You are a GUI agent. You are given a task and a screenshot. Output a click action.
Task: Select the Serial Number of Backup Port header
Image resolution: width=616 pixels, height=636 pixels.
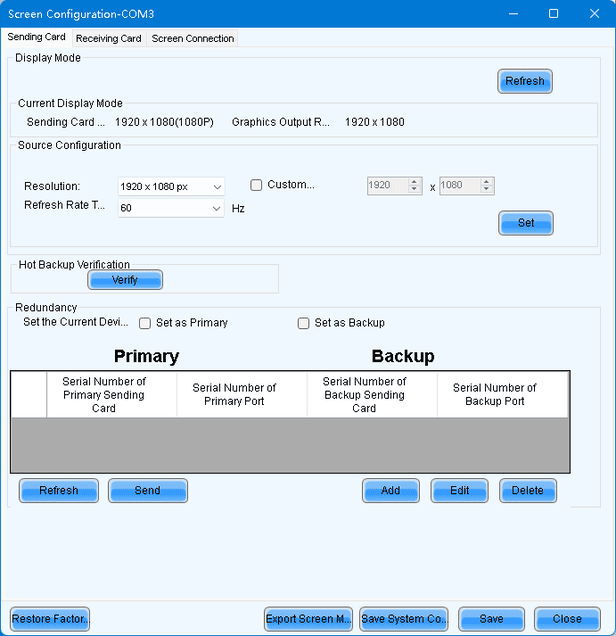pyautogui.click(x=502, y=395)
